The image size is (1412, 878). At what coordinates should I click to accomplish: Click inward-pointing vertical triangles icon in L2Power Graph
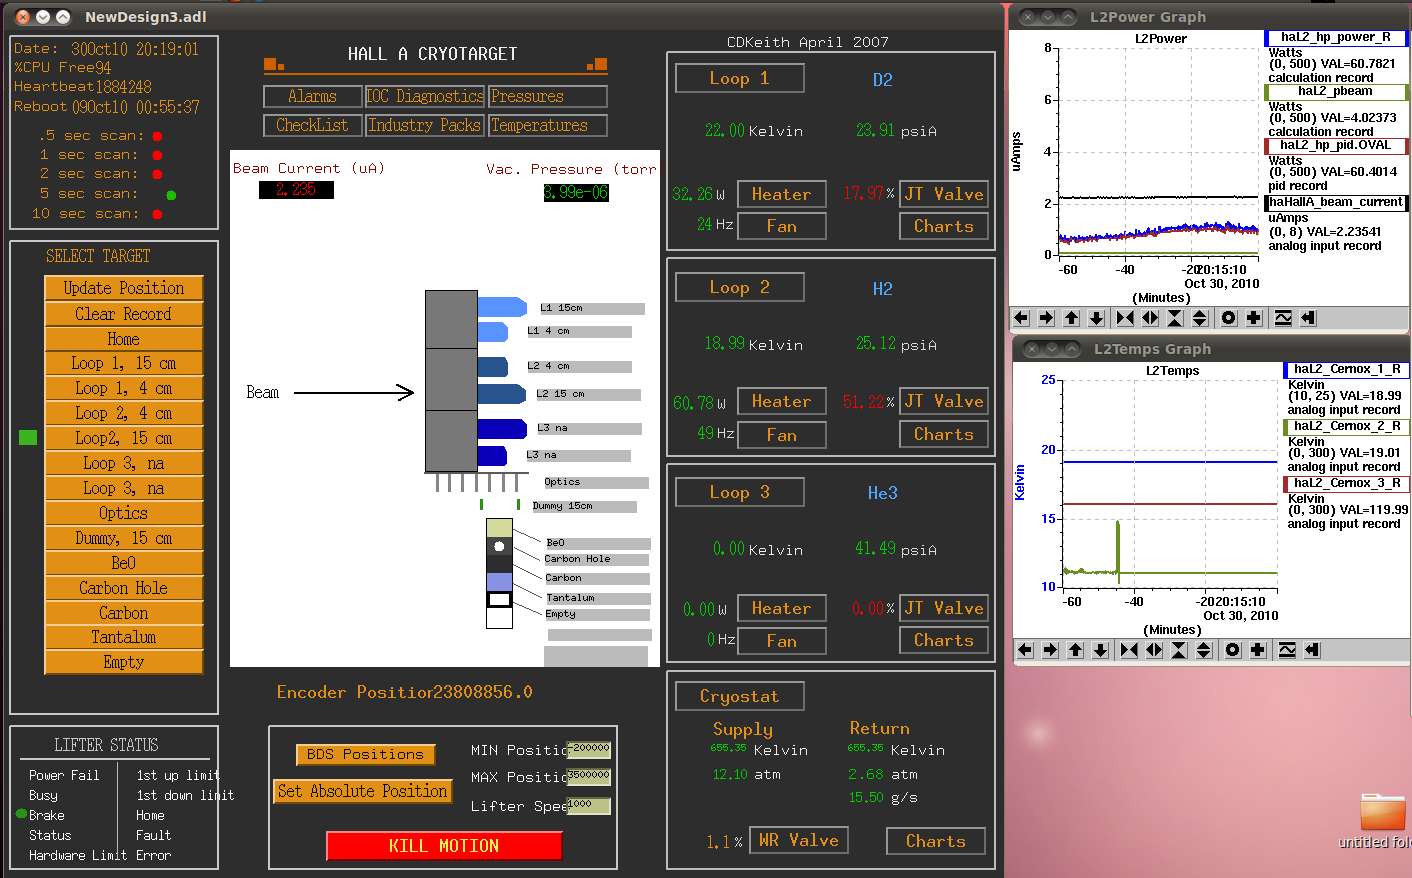[x=1175, y=318]
